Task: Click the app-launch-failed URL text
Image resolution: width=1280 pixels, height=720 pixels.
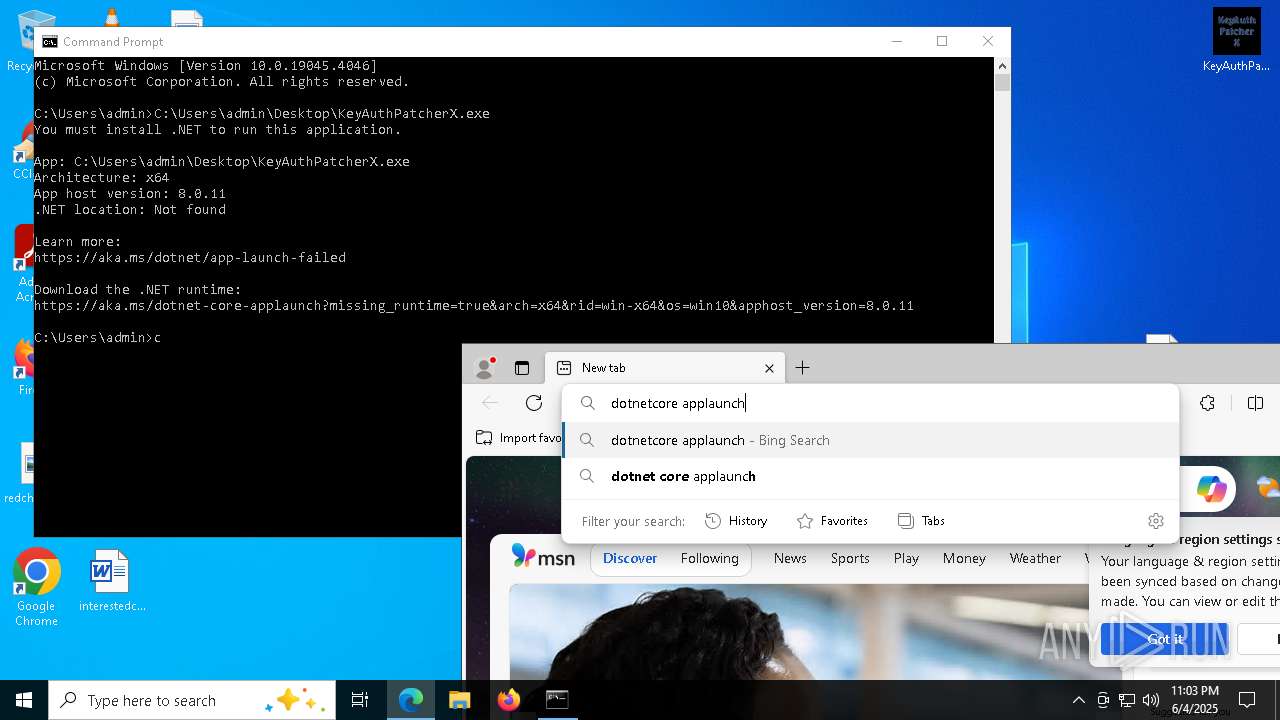Action: [190, 258]
